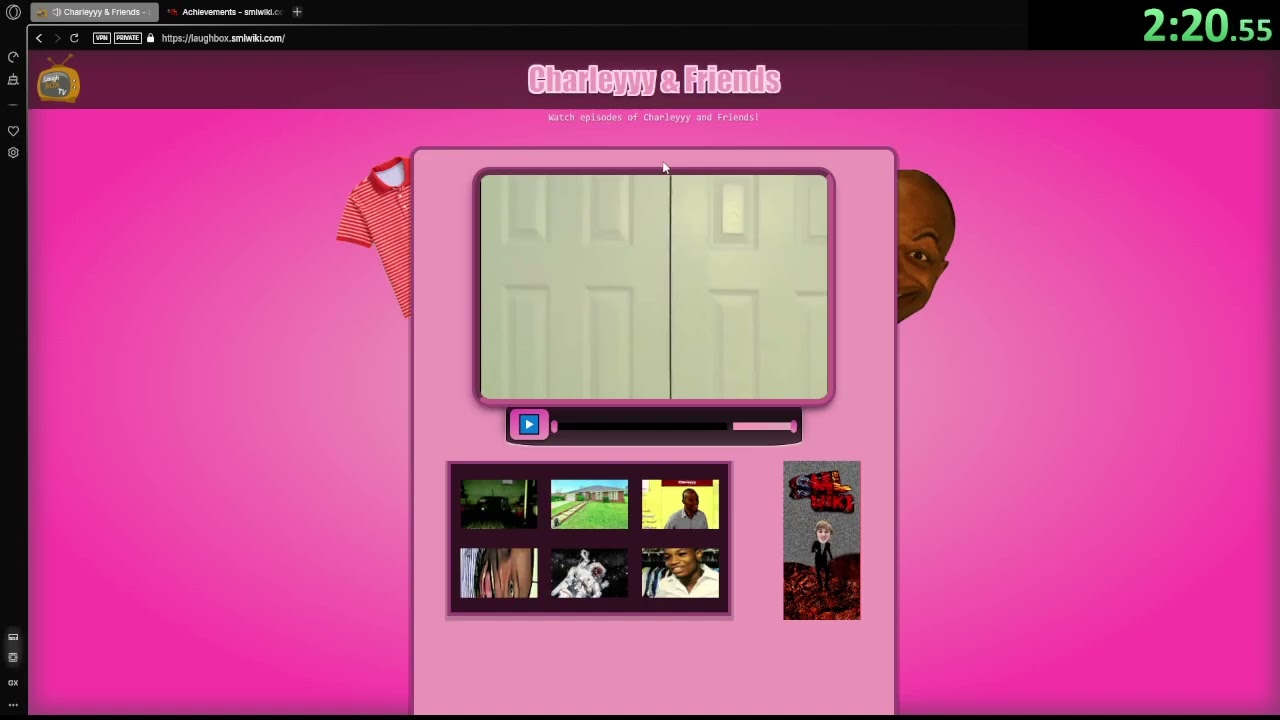Open sidebar settings gear icon
The image size is (1280, 720).
13,153
